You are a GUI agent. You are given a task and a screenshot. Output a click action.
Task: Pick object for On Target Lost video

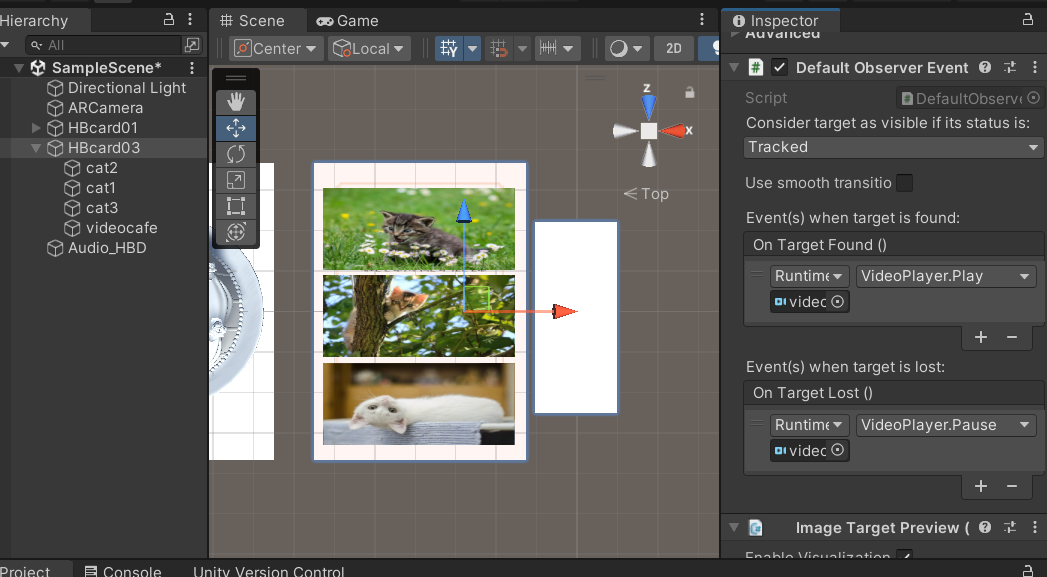tap(837, 450)
